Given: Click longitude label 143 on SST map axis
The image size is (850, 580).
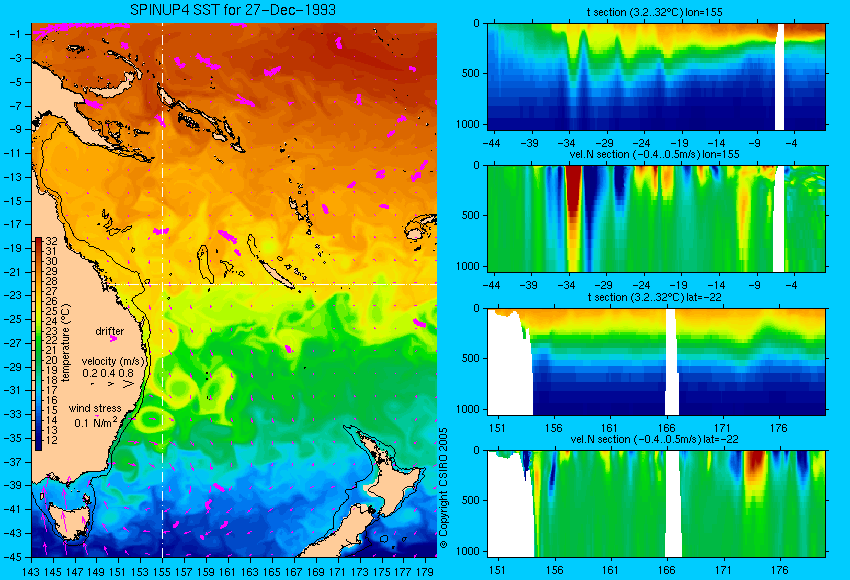Looking at the screenshot, I should [x=31, y=571].
